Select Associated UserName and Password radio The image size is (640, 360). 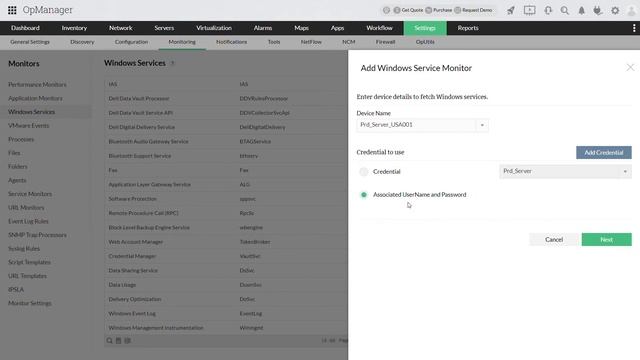(x=364, y=195)
